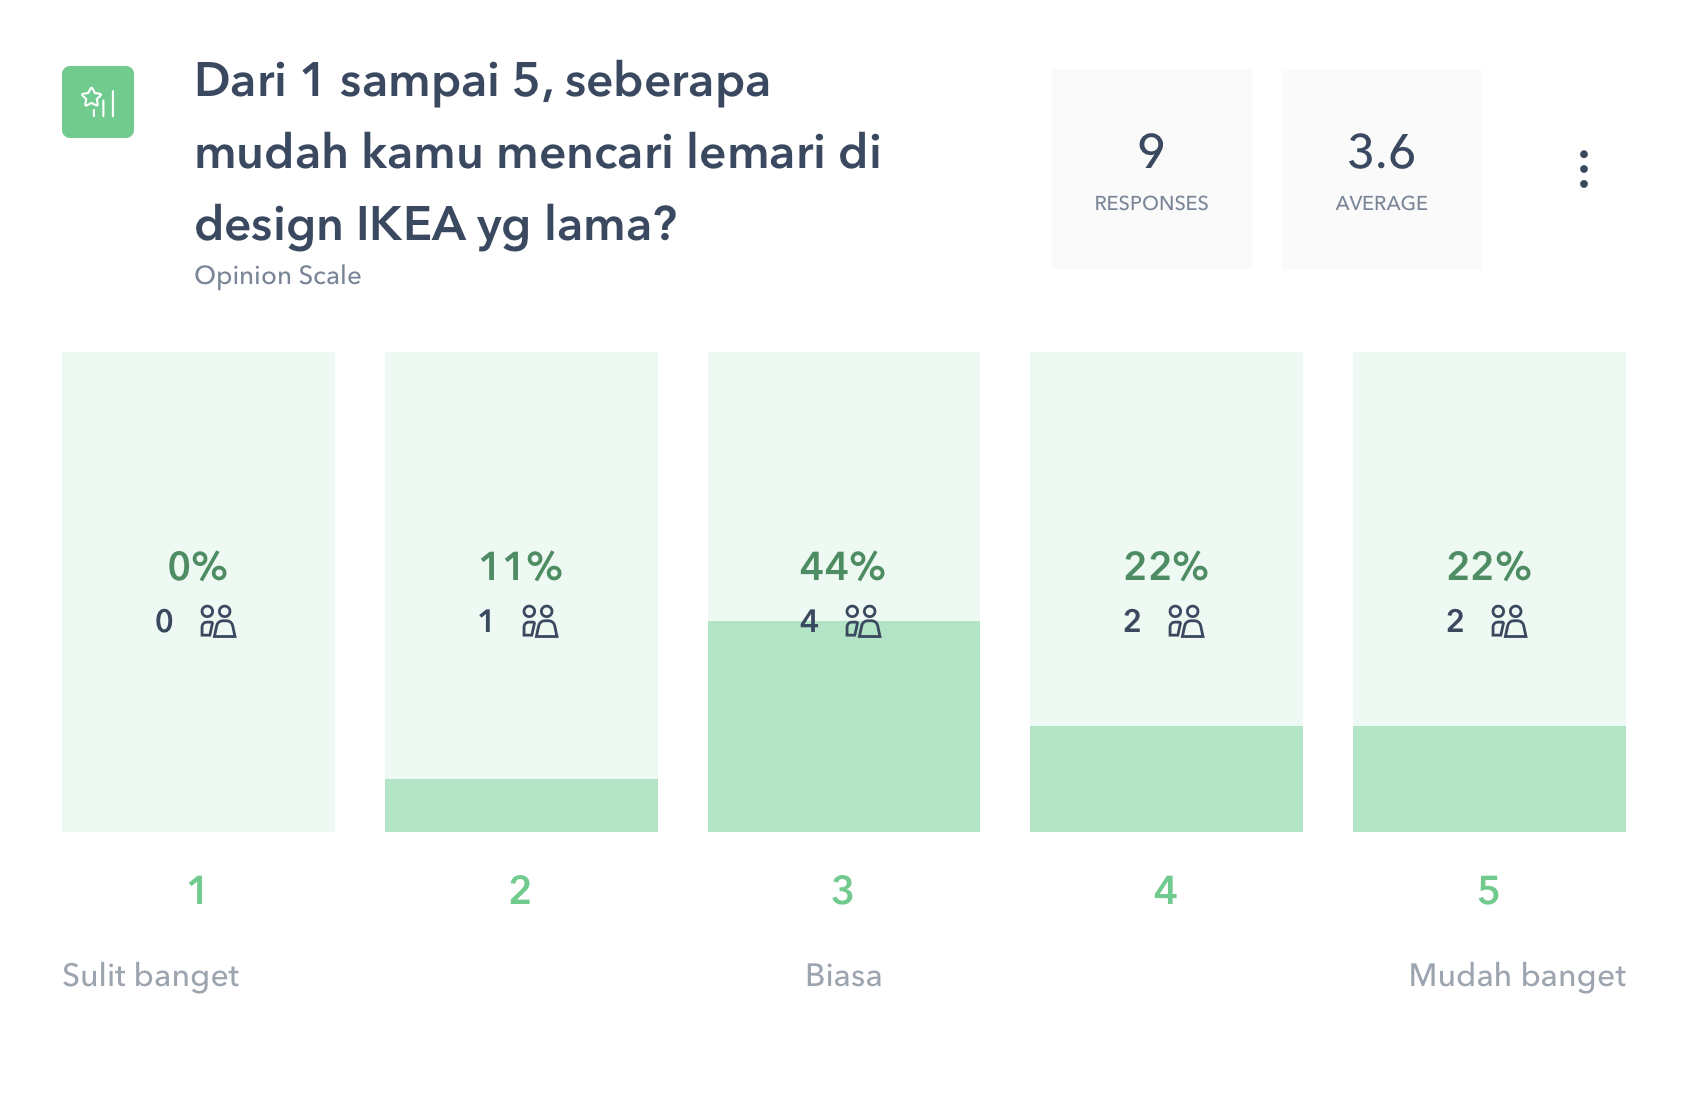Click the people icon under 11%
Image resolution: width=1694 pixels, height=1112 pixels.
[x=540, y=621]
